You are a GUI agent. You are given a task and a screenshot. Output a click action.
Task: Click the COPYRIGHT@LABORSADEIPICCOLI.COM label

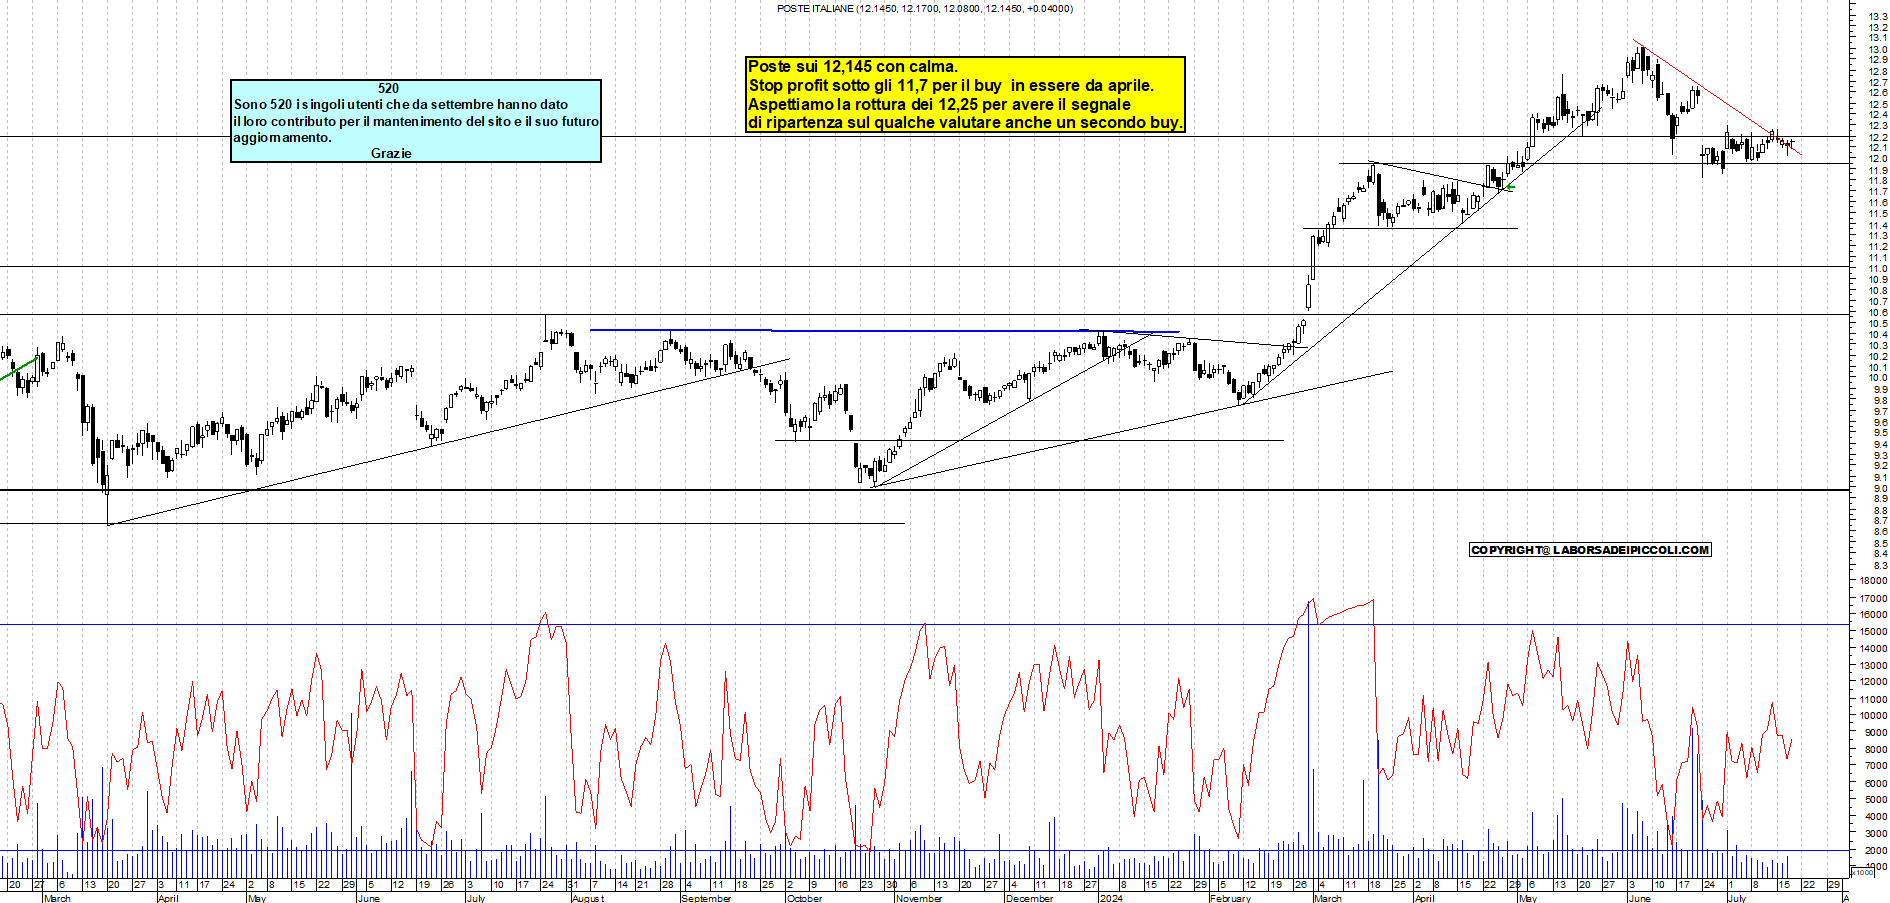tap(1590, 550)
